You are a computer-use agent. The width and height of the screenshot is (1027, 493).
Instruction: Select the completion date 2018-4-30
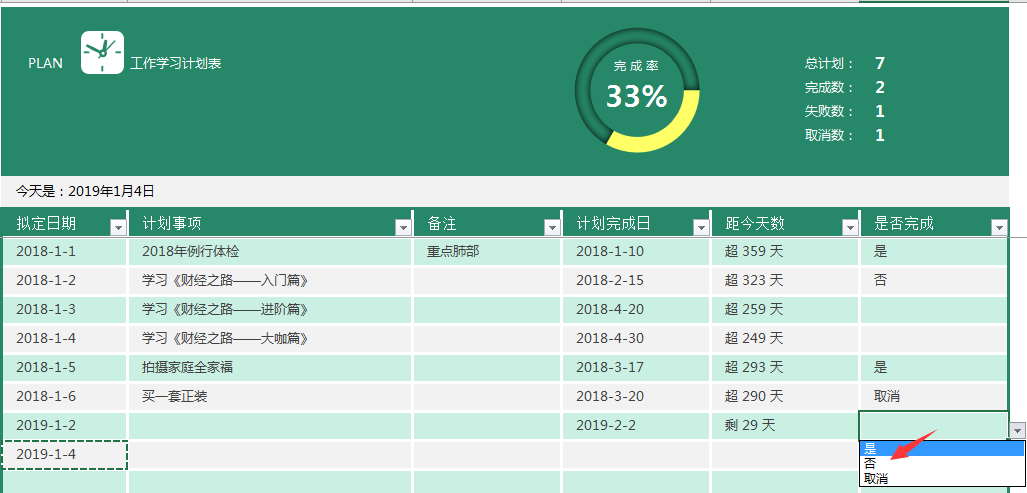636,338
